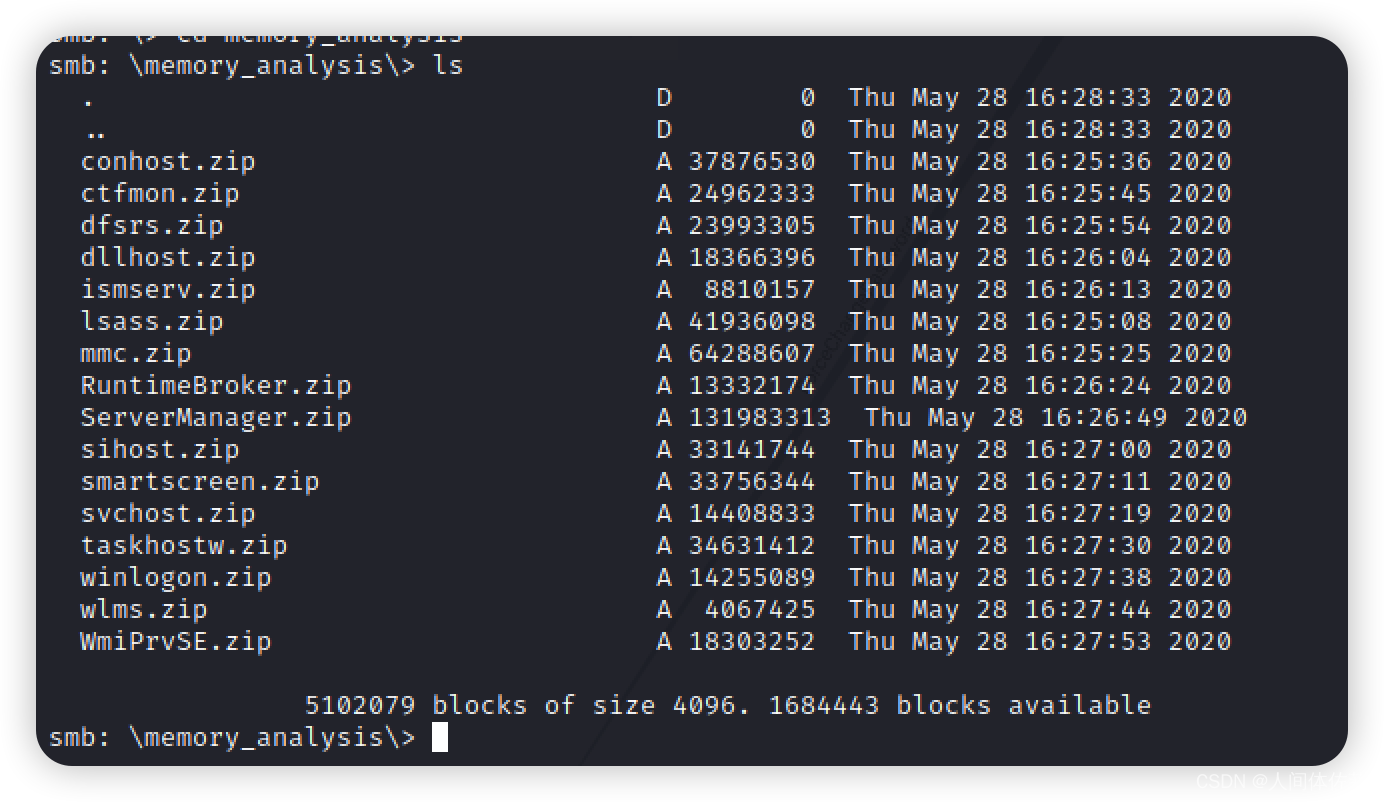Click the sihost.zip filename
The image size is (1384, 802).
click(160, 449)
